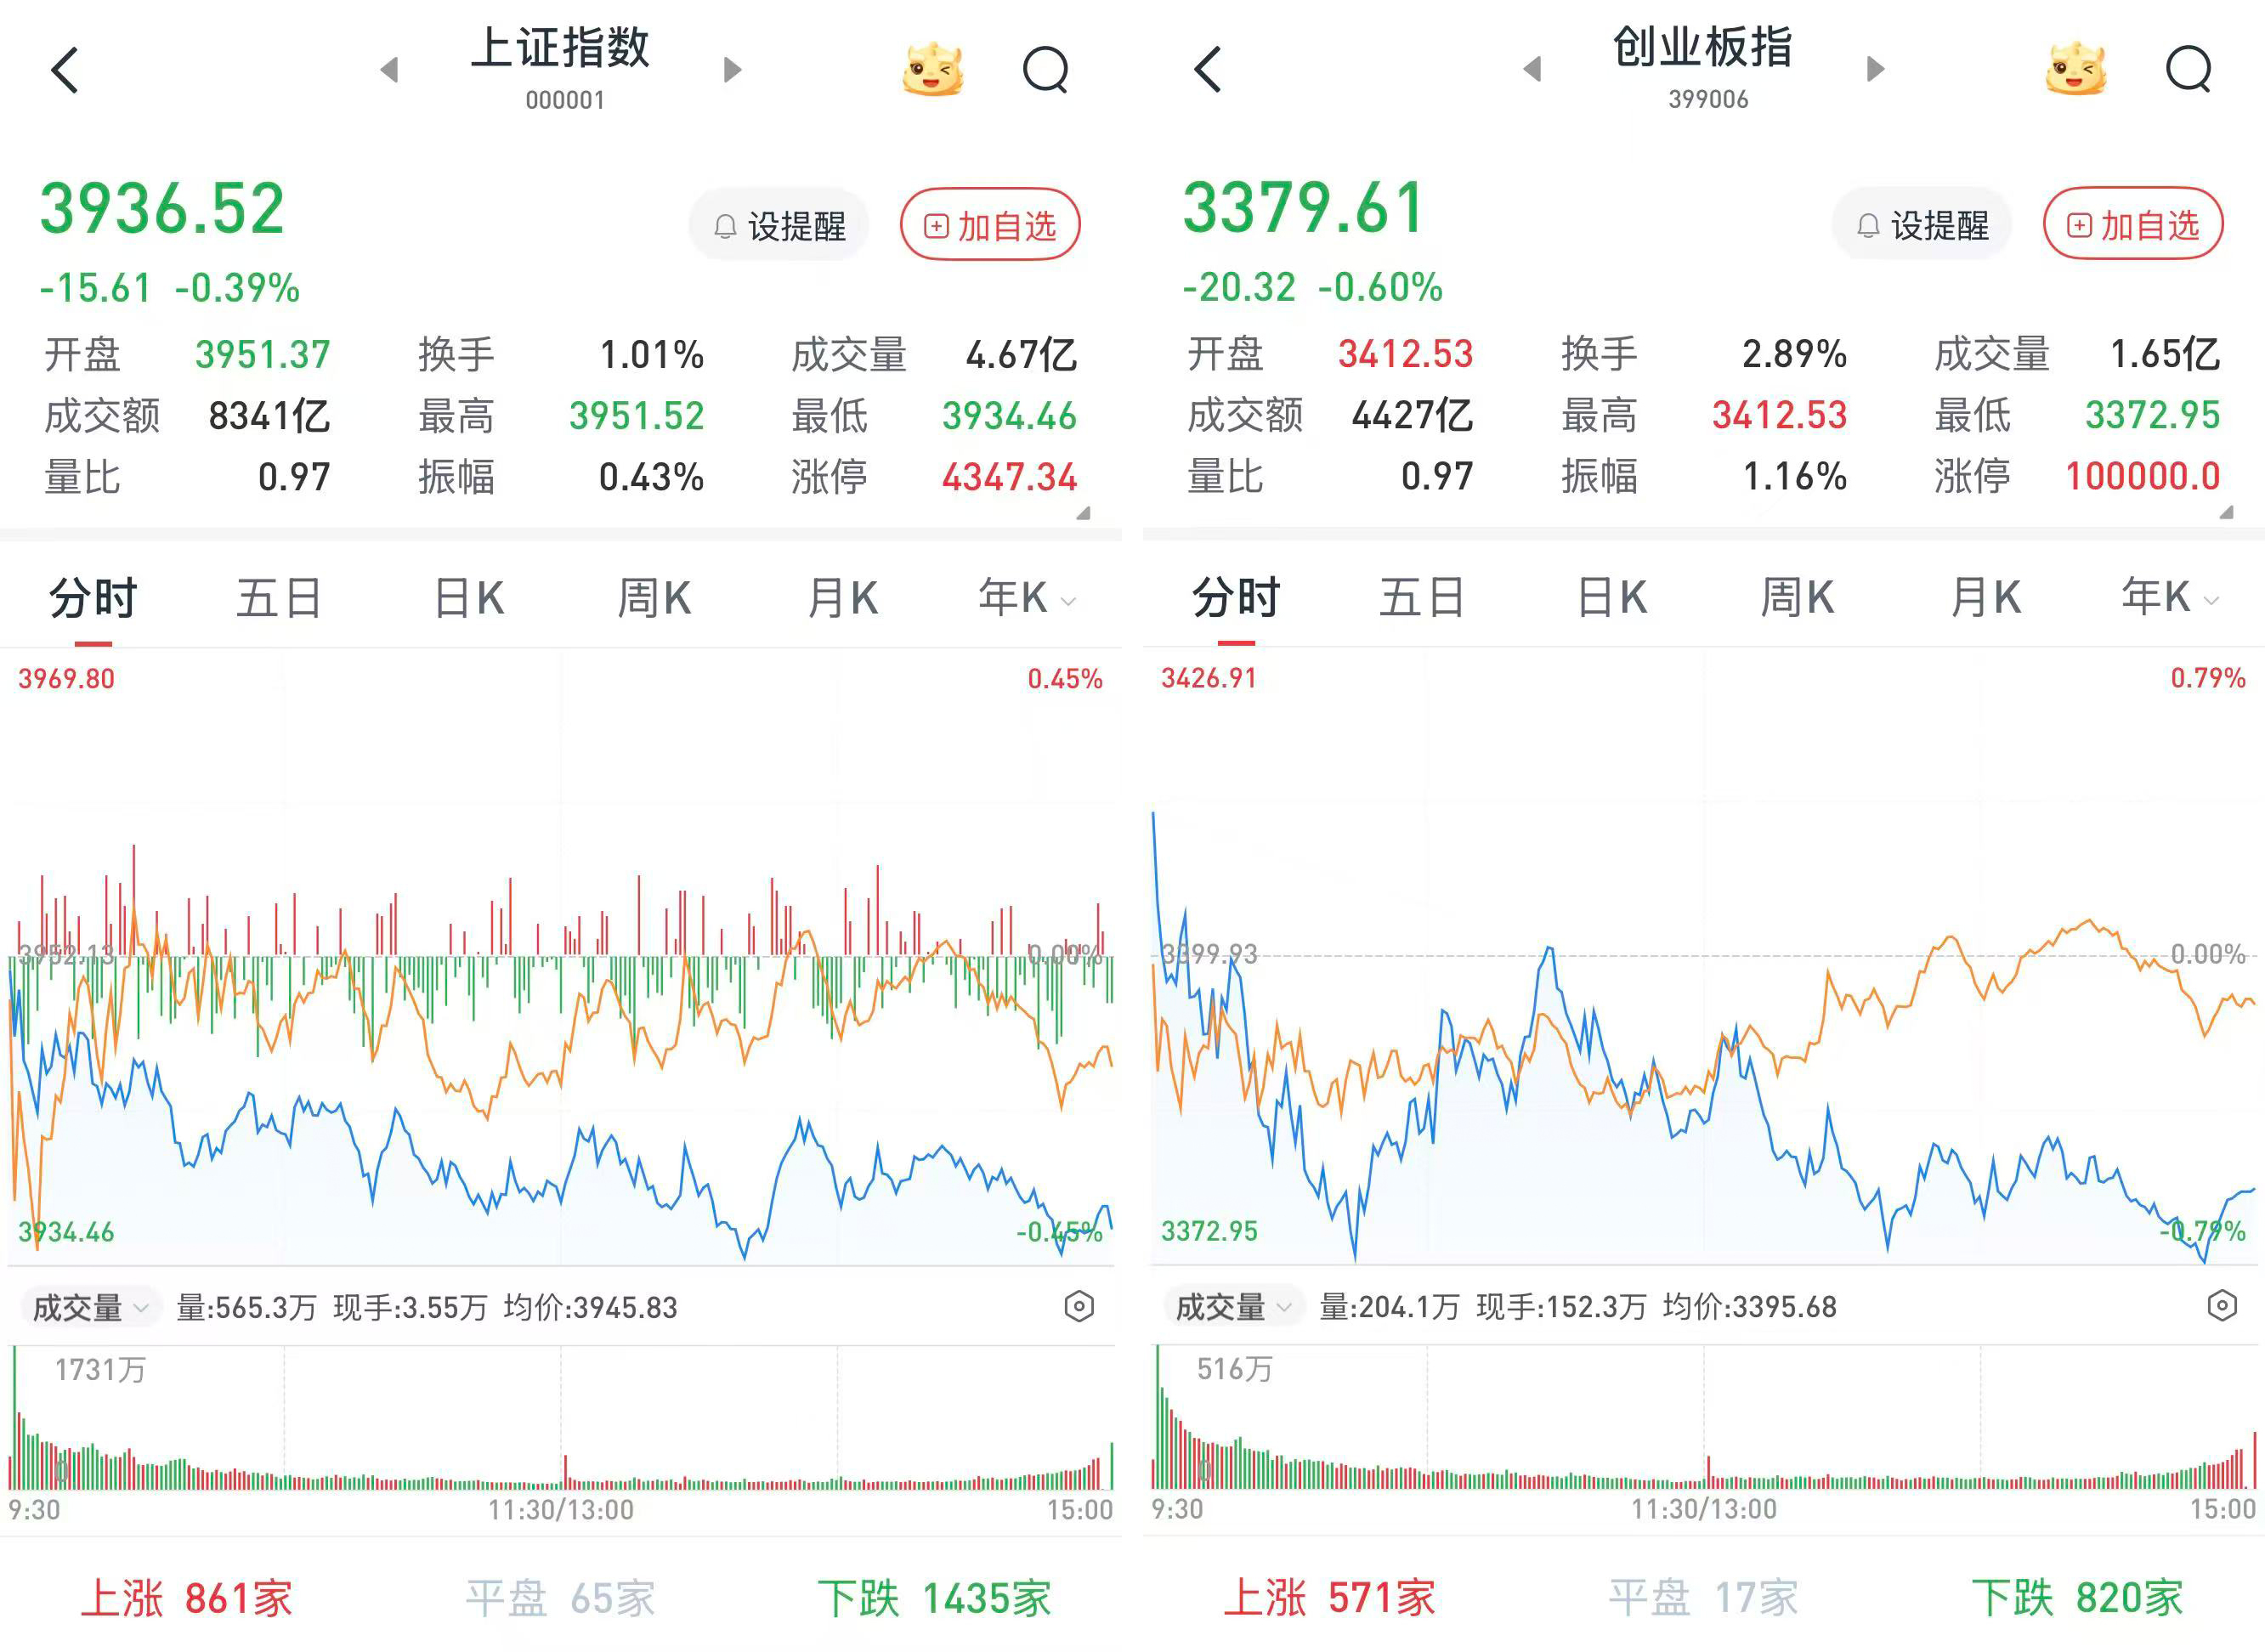Switch to 月K tab on 上证指数
The height and width of the screenshot is (1652, 2265).
pos(843,598)
